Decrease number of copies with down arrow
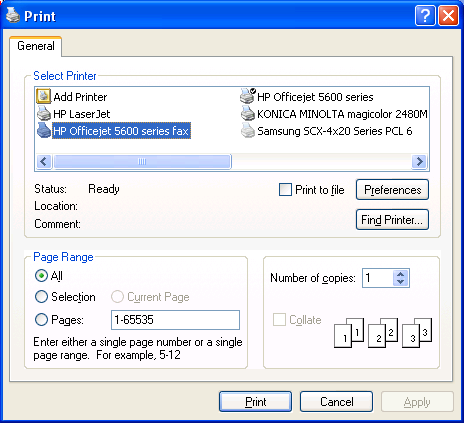This screenshot has width=464, height=423. (401, 282)
